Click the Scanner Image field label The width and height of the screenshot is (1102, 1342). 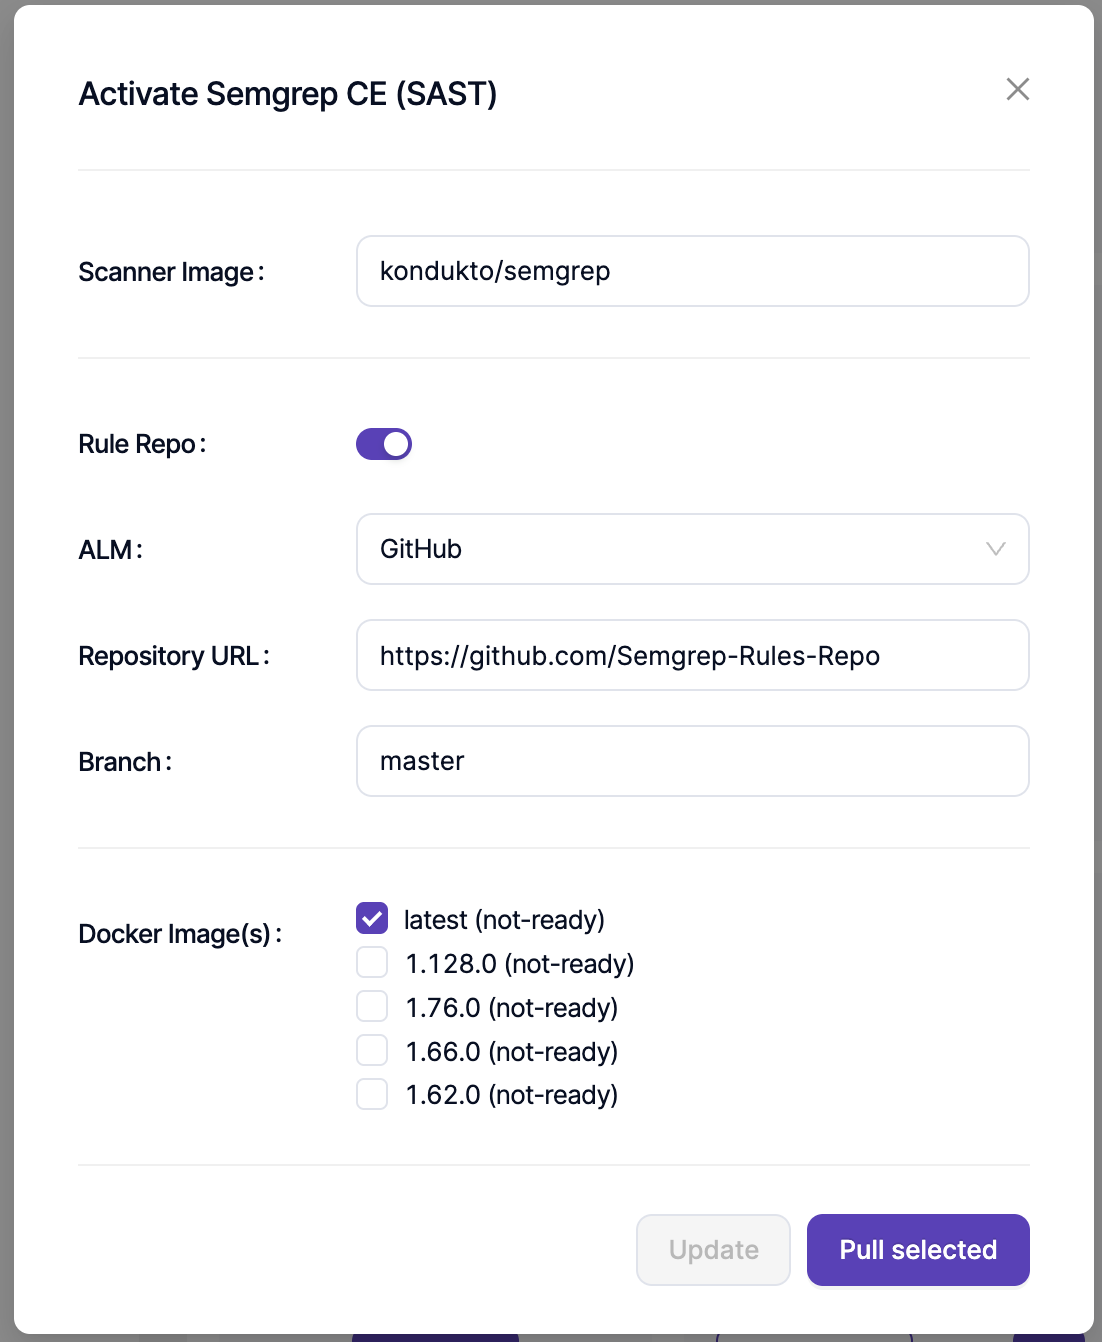tap(167, 272)
